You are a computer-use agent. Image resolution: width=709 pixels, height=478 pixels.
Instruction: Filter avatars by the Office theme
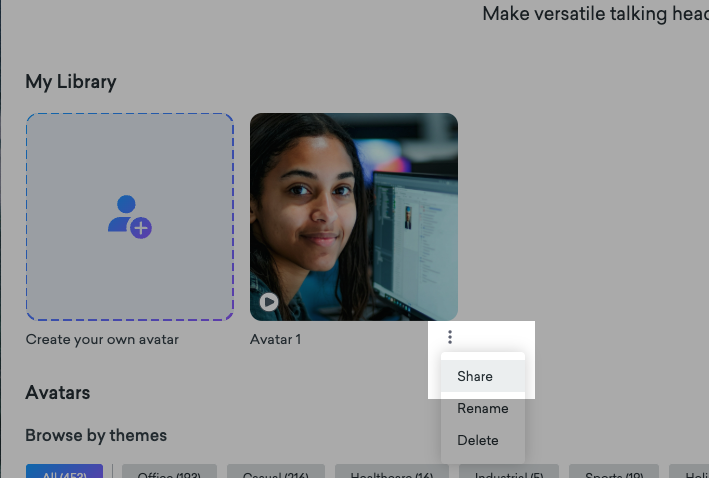coord(169,472)
